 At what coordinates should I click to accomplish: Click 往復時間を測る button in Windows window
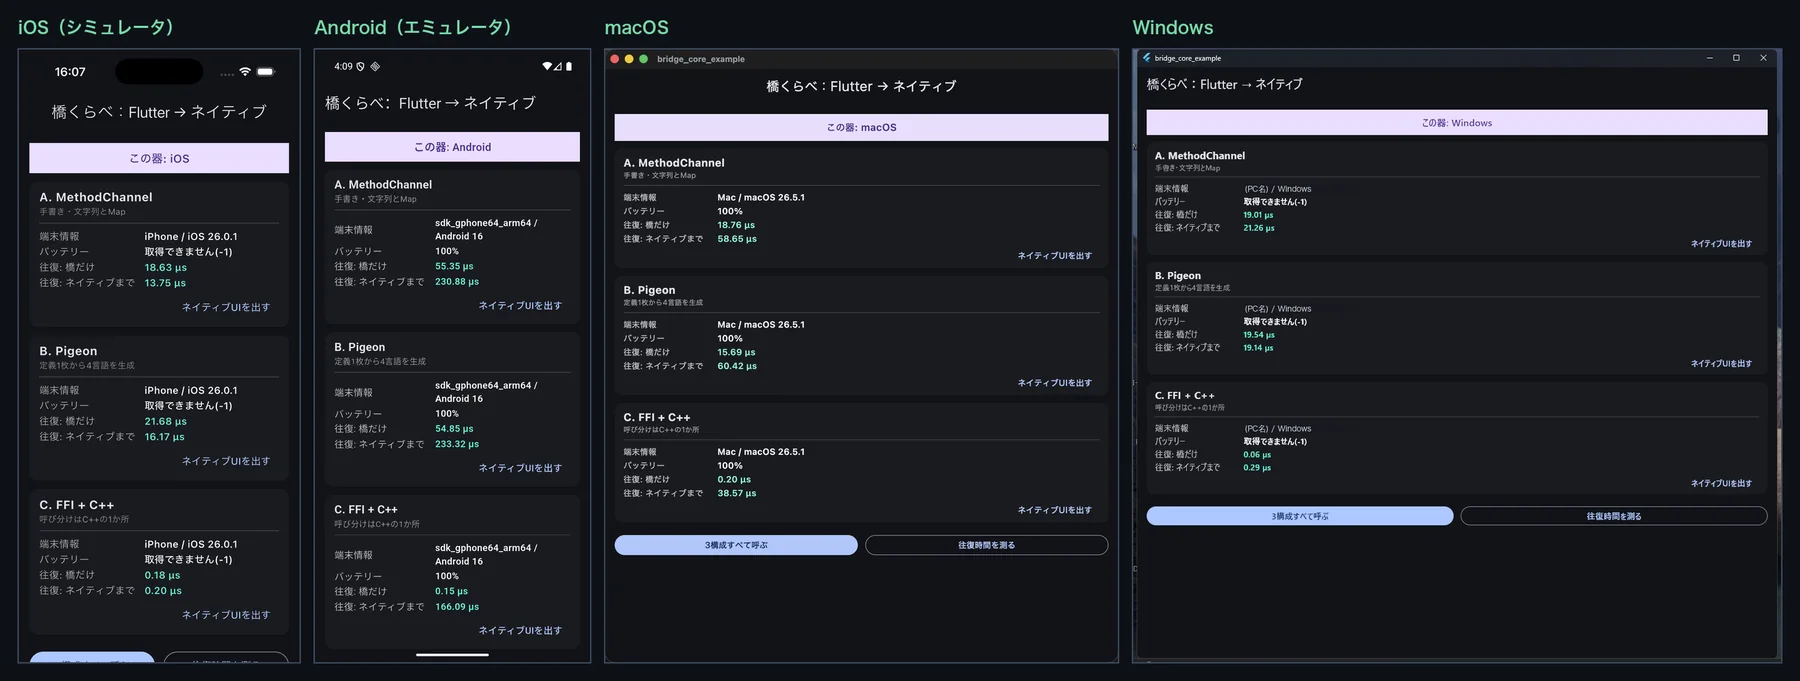pos(1614,516)
